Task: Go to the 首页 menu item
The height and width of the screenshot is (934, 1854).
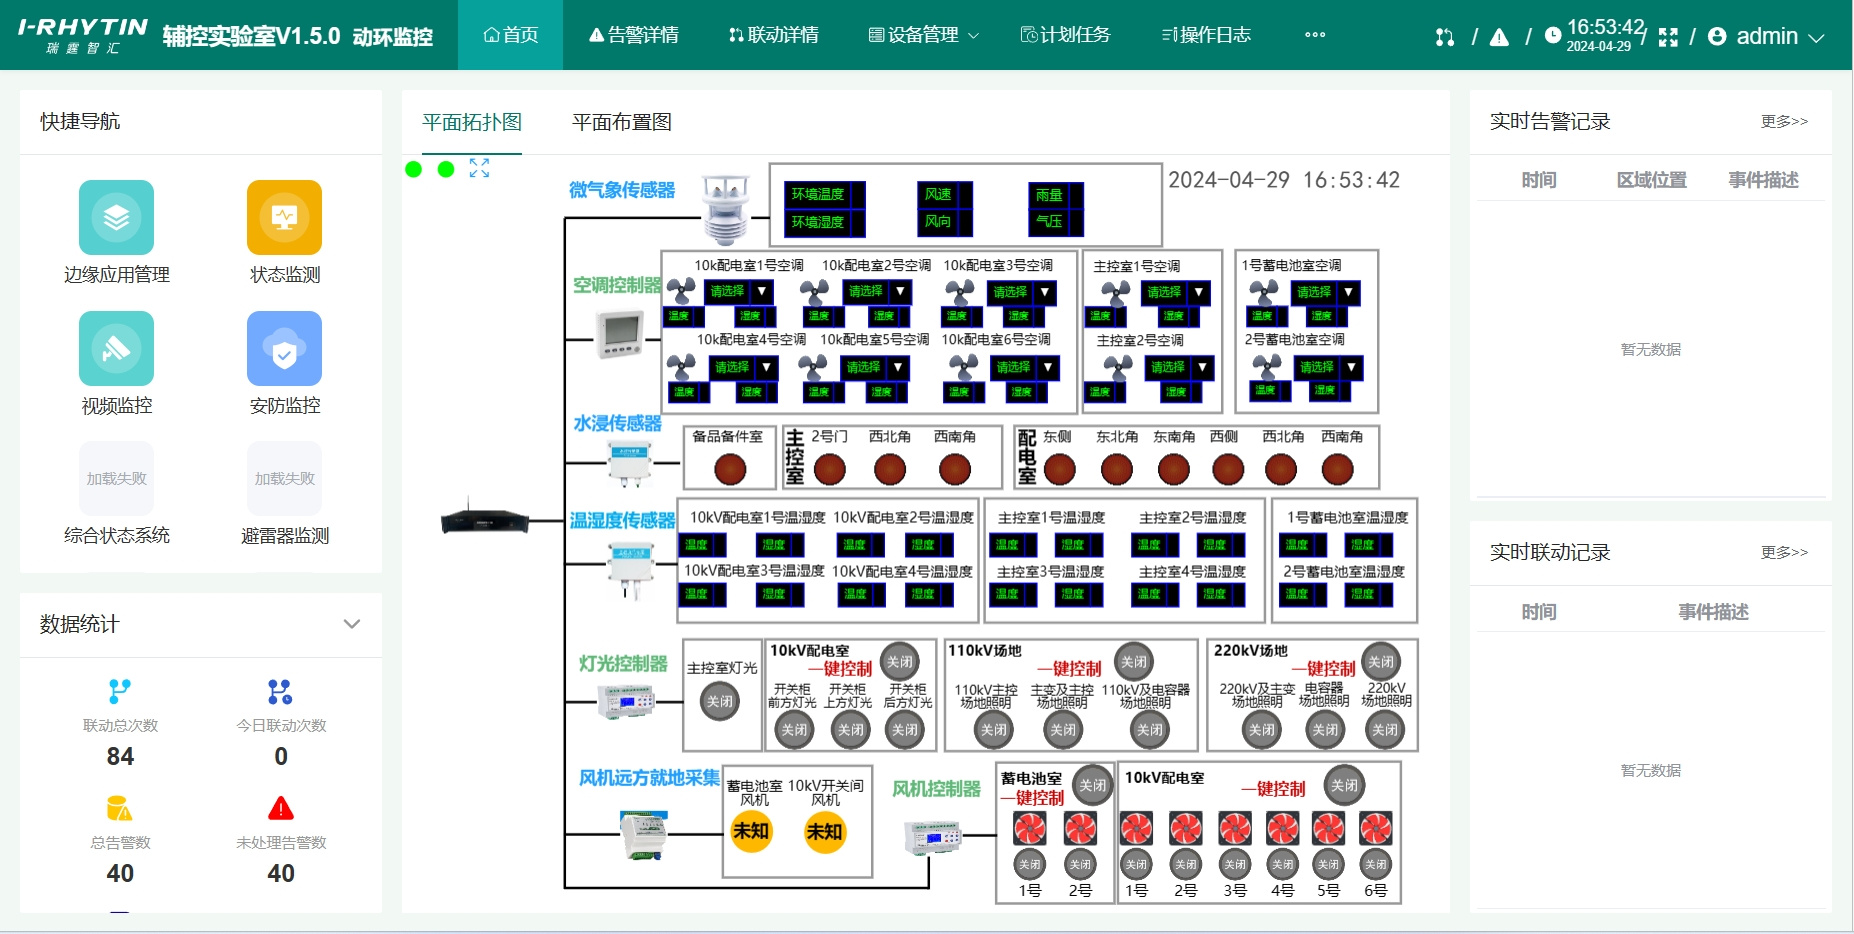Action: click(x=511, y=35)
